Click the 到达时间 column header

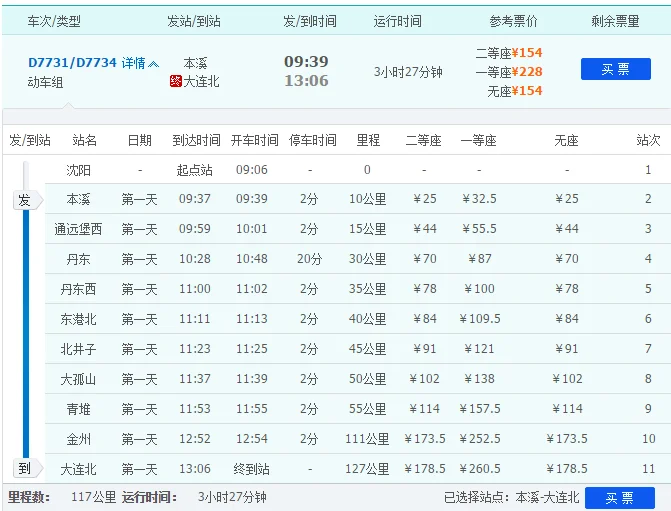point(196,140)
